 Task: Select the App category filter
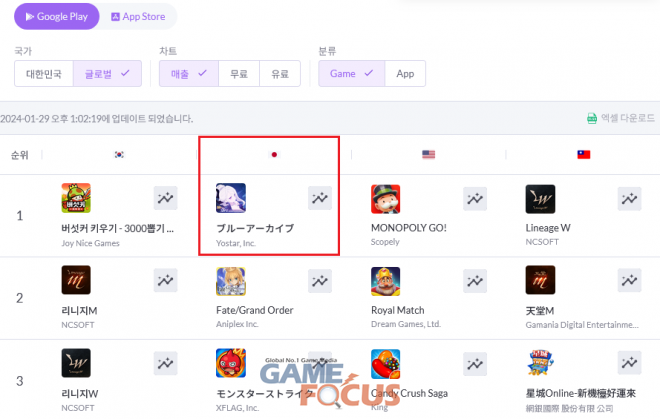point(405,74)
